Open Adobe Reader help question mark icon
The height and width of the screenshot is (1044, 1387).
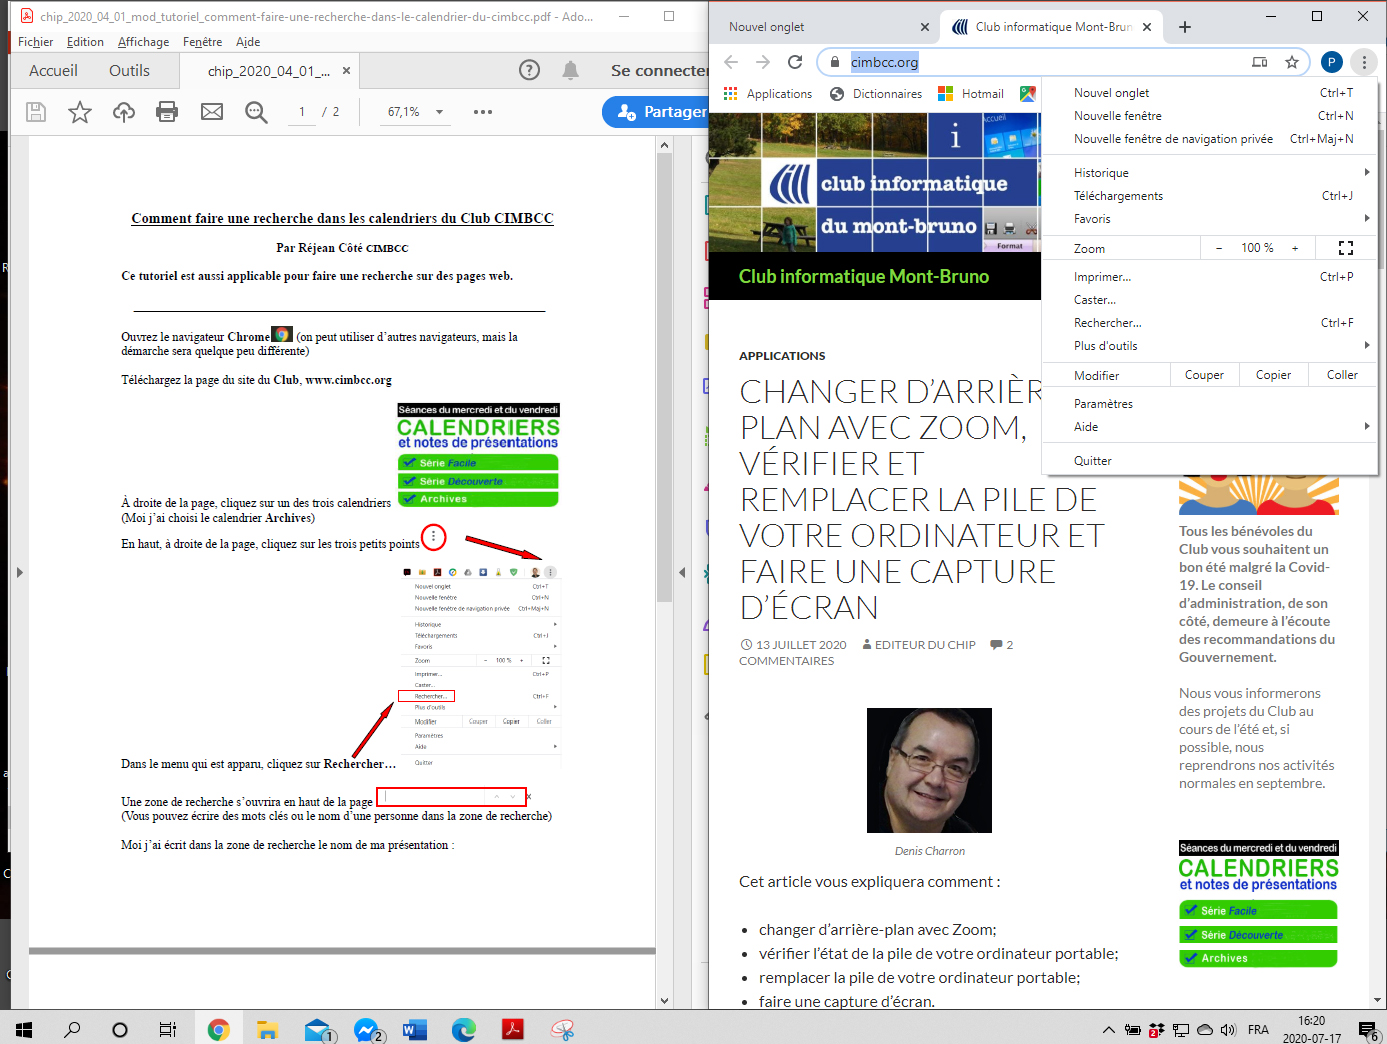tap(530, 70)
